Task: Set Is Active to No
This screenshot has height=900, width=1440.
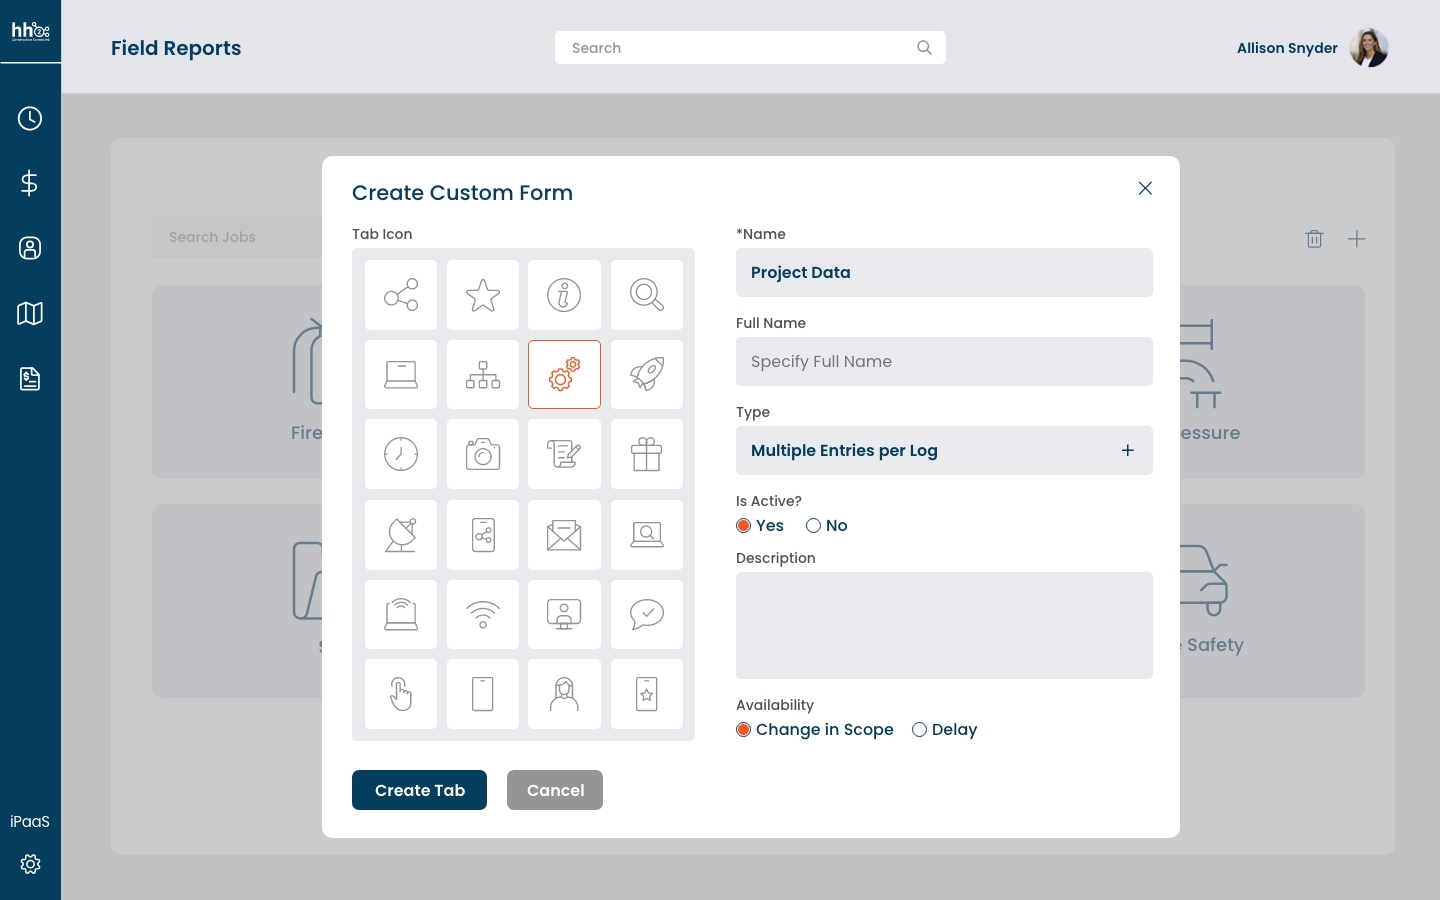Action: 814,526
